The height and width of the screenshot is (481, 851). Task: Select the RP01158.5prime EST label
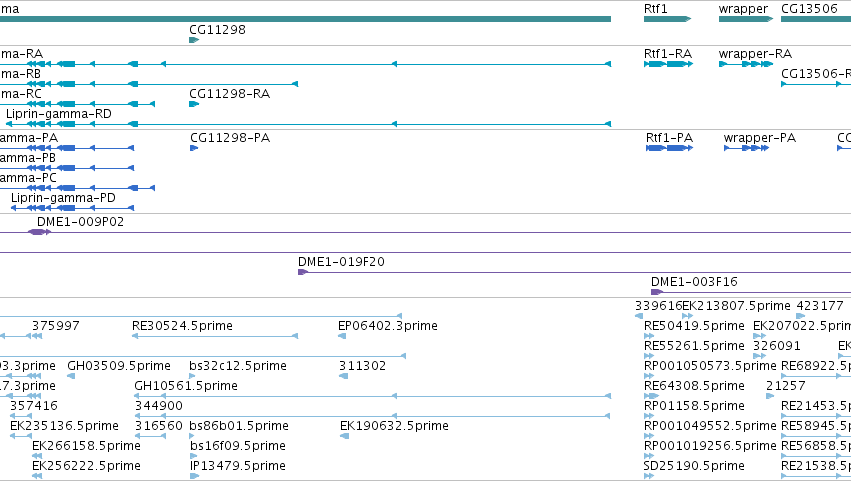[x=694, y=406]
